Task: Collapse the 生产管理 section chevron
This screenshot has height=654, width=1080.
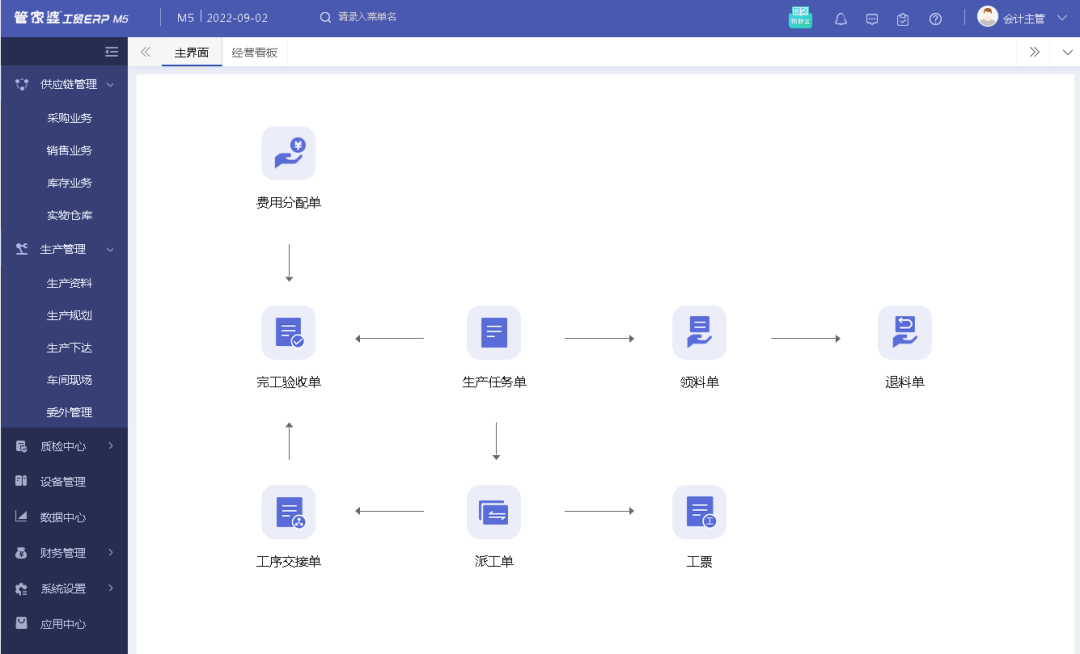Action: [x=110, y=249]
